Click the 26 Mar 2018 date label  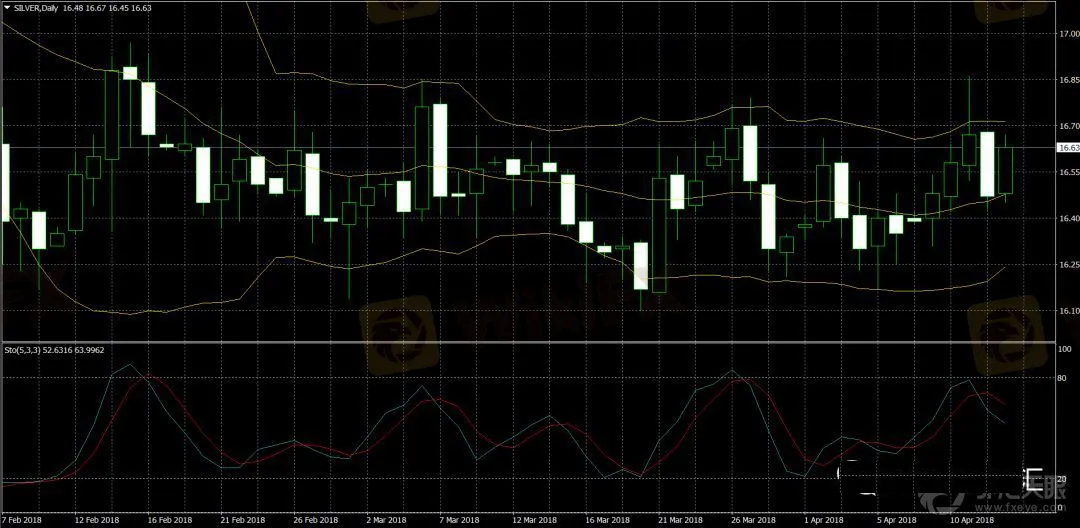[752, 520]
